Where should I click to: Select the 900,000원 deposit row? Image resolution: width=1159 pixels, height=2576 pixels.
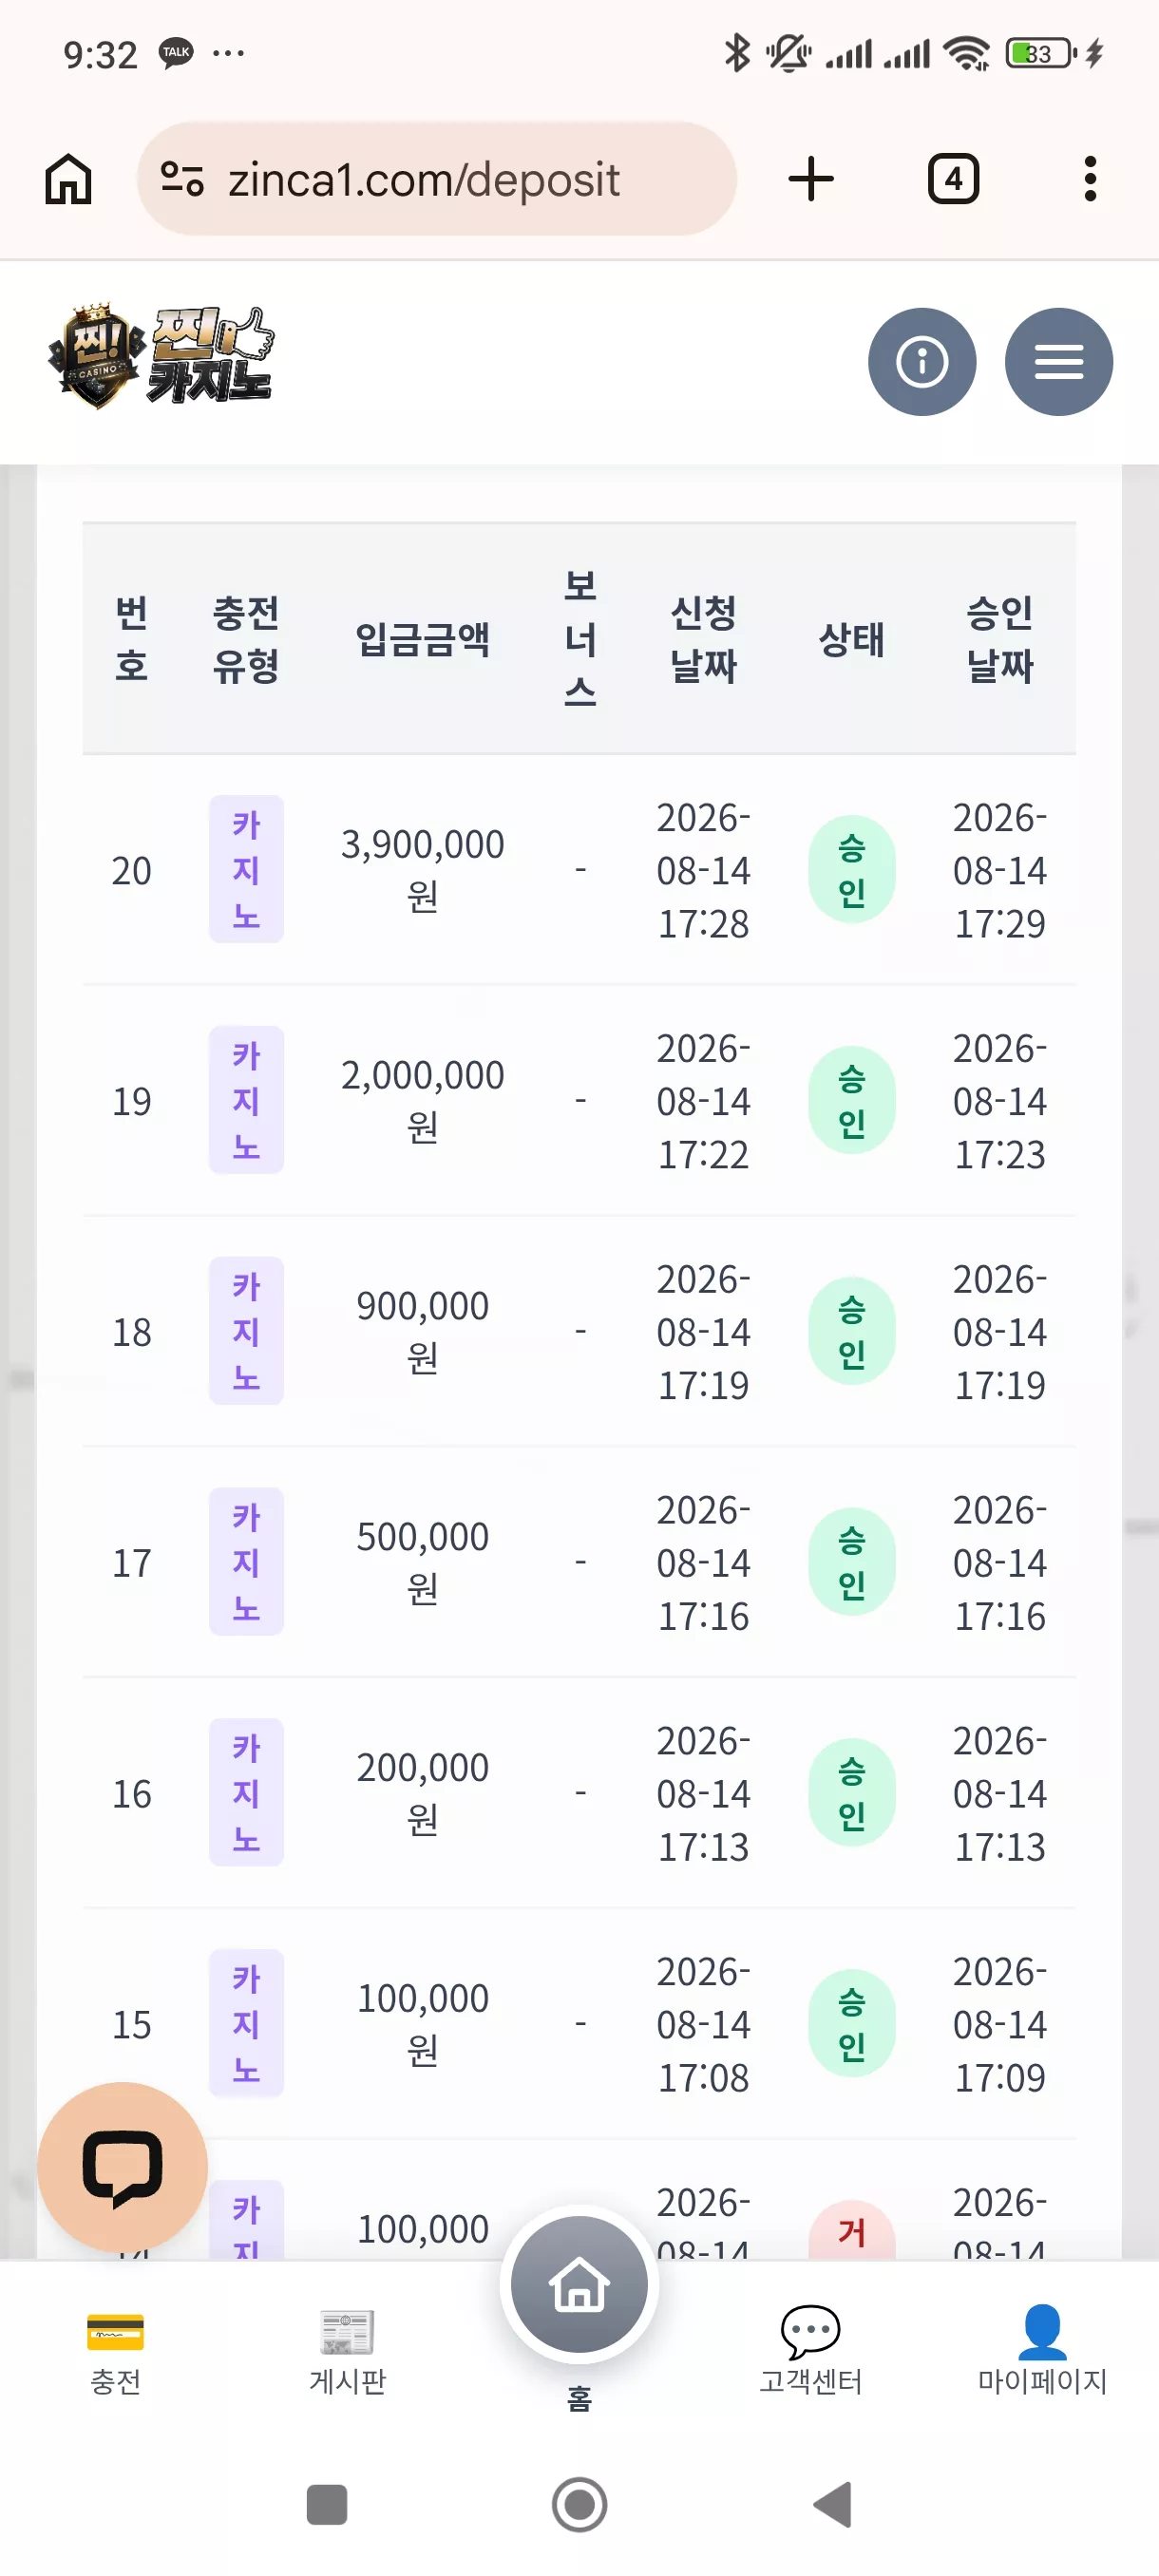pyautogui.click(x=579, y=1331)
